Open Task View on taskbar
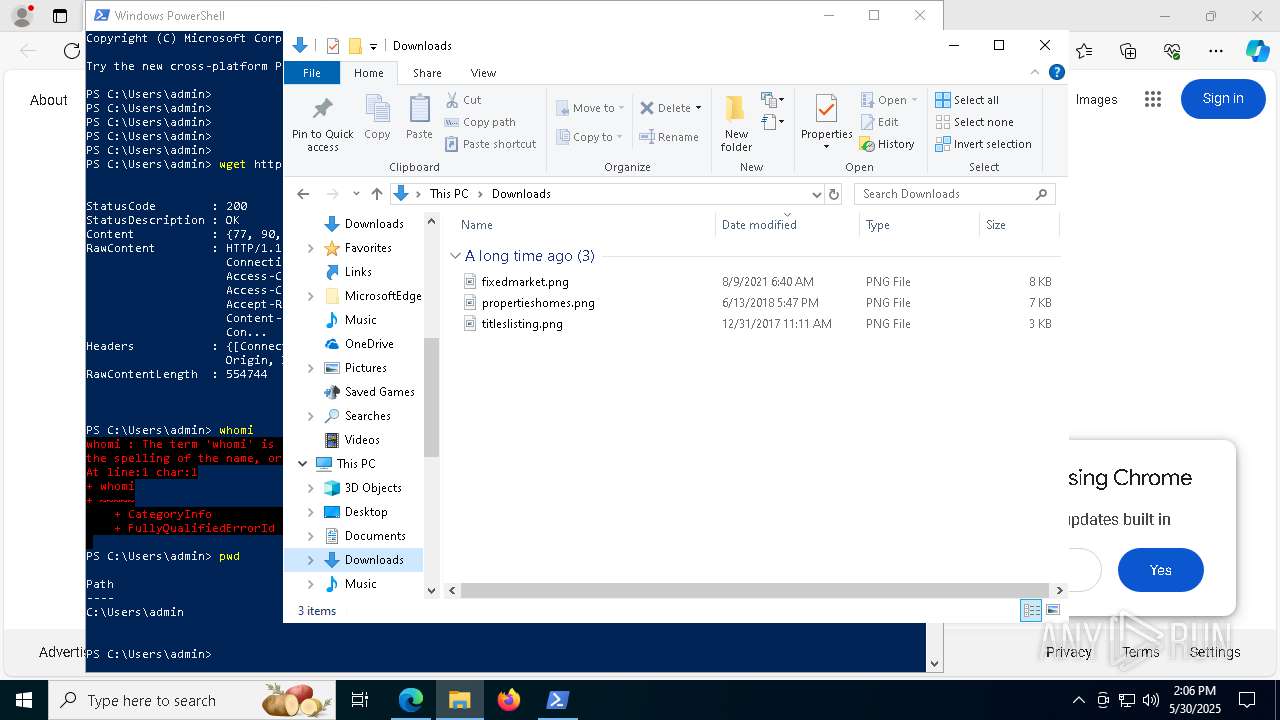The height and width of the screenshot is (720, 1280). click(360, 700)
